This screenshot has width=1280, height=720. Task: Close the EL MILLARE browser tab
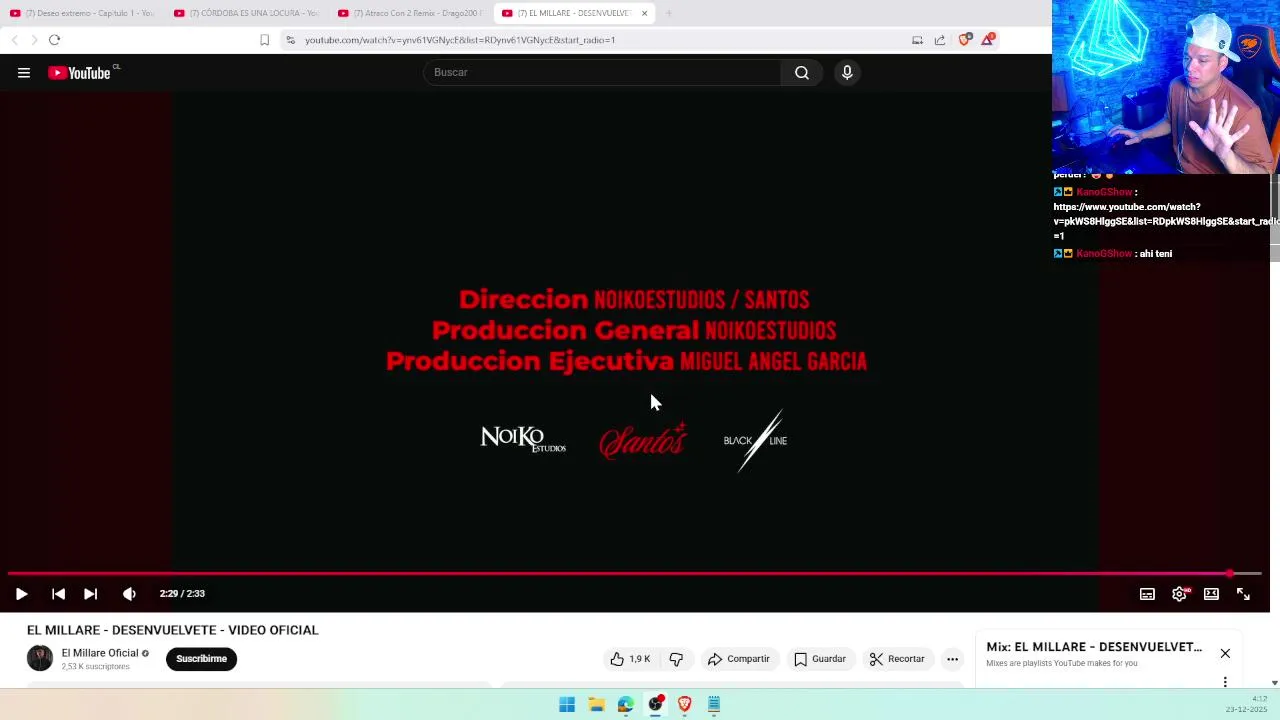tap(644, 13)
